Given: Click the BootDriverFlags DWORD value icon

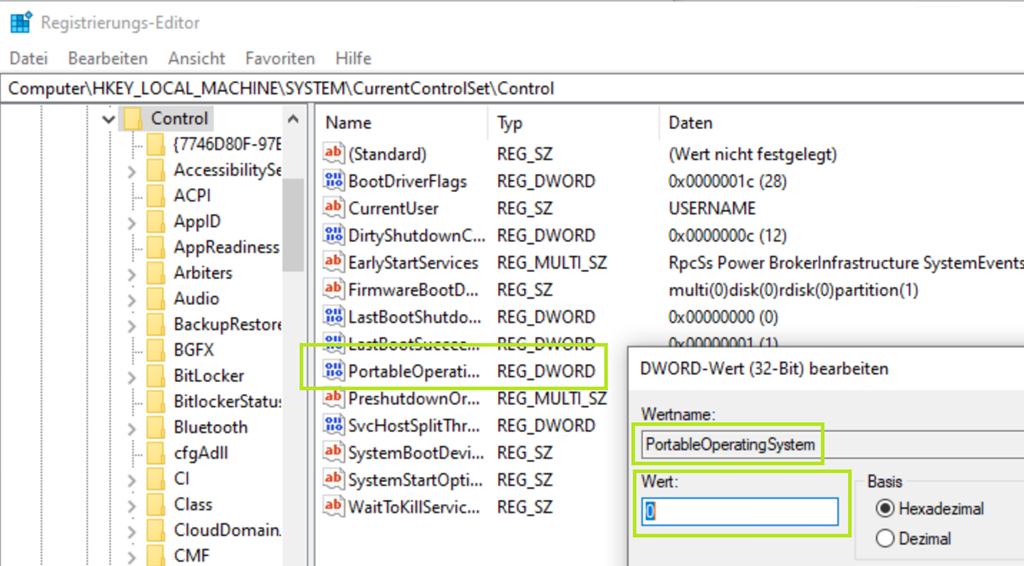Looking at the screenshot, I should pyautogui.click(x=333, y=181).
